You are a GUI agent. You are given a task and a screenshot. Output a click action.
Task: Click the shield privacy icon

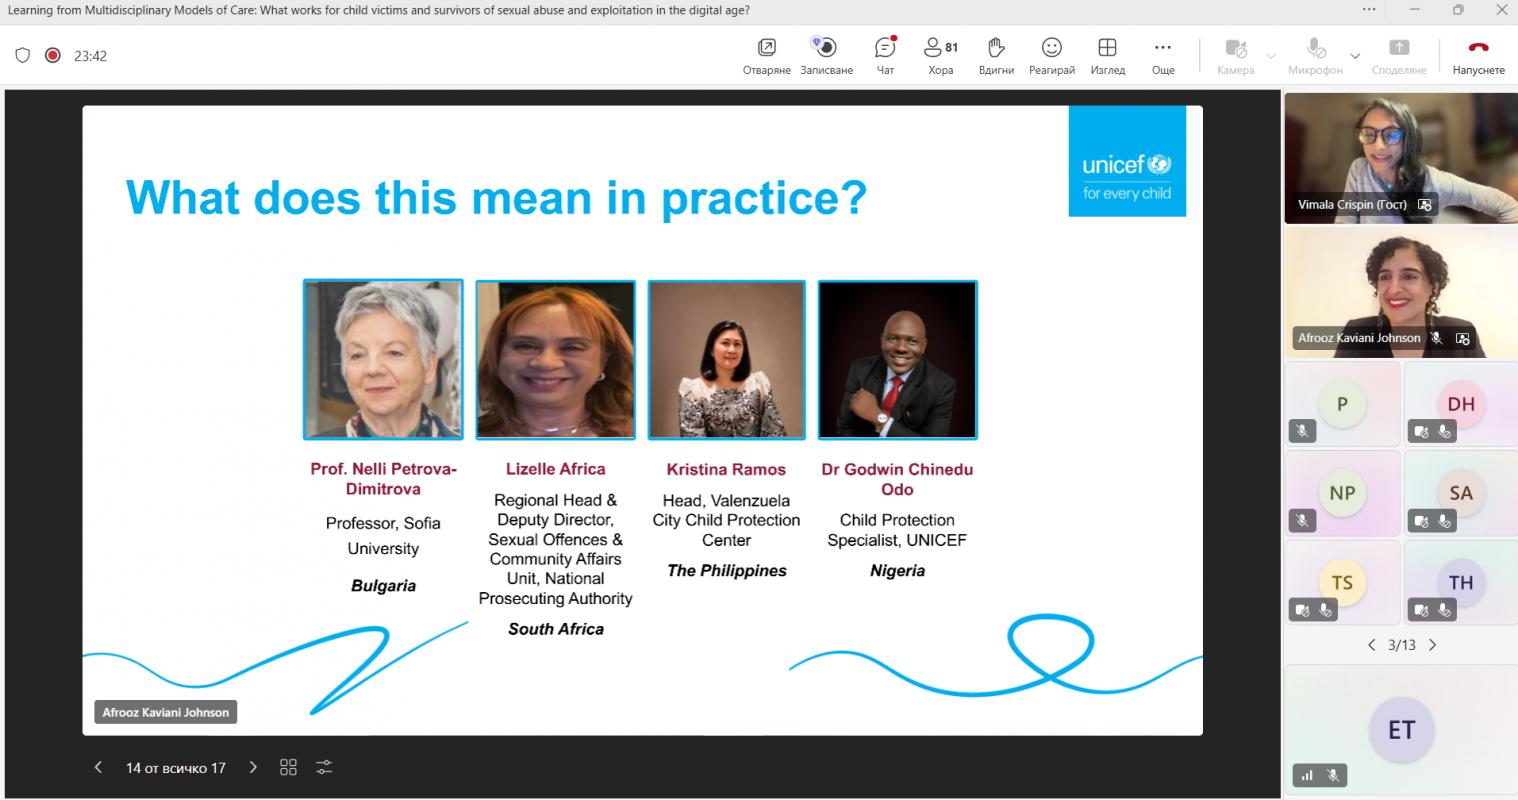tap(22, 56)
